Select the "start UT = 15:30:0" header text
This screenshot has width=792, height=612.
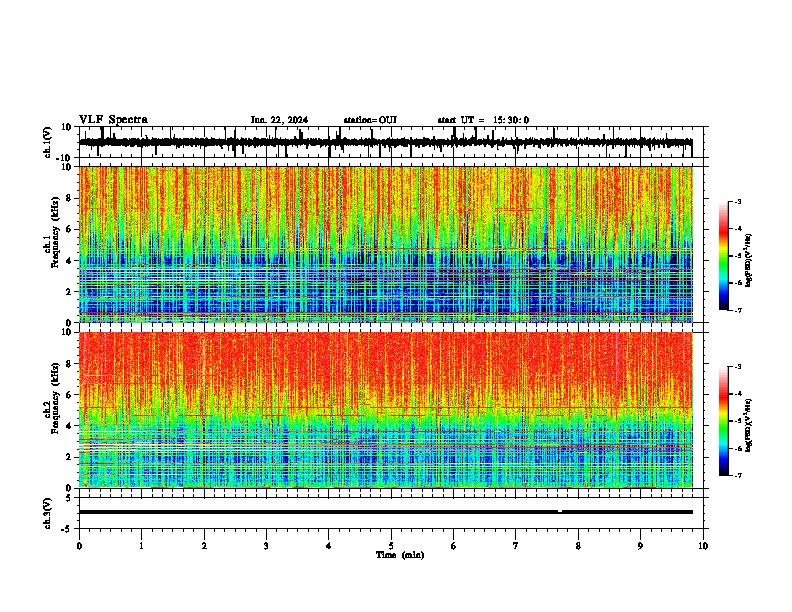coord(483,120)
